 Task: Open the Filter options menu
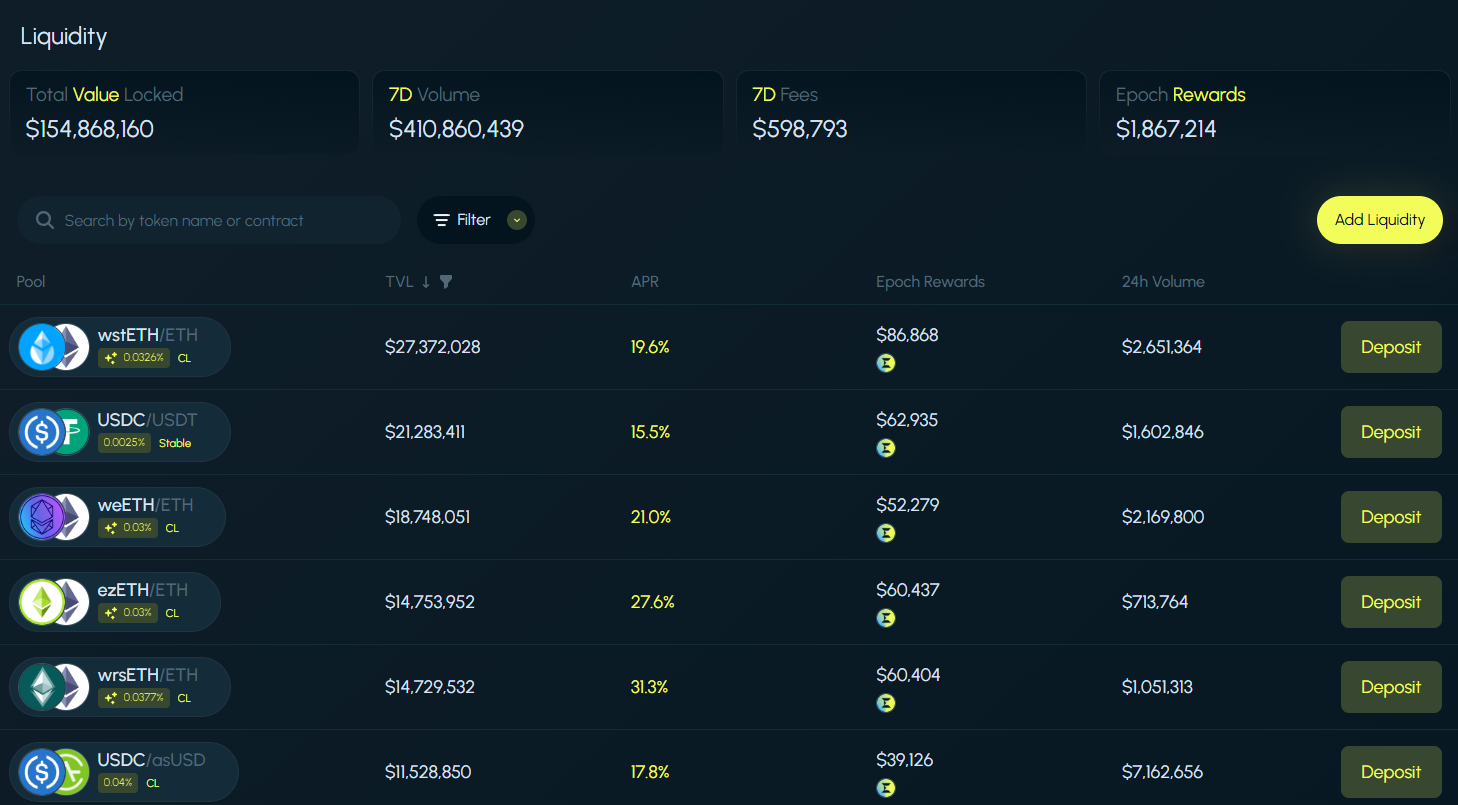click(462, 220)
